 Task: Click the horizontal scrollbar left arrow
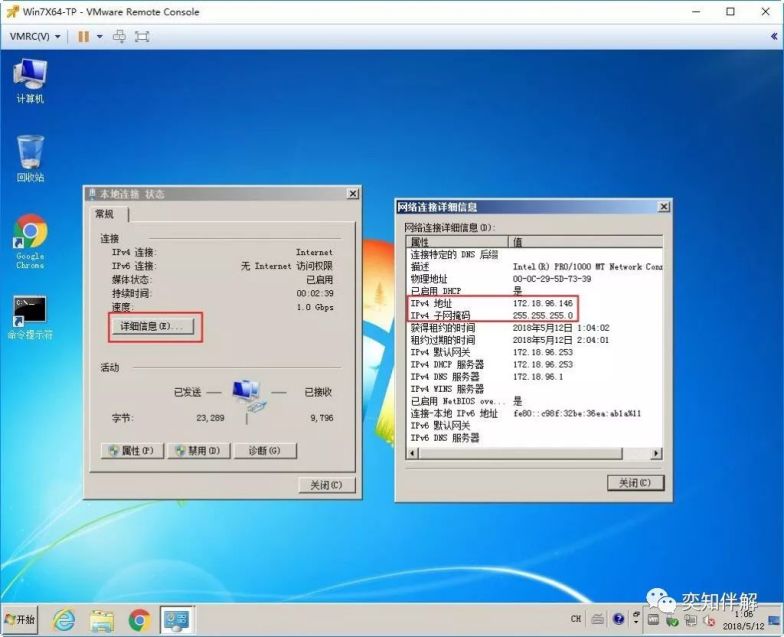coord(413,453)
